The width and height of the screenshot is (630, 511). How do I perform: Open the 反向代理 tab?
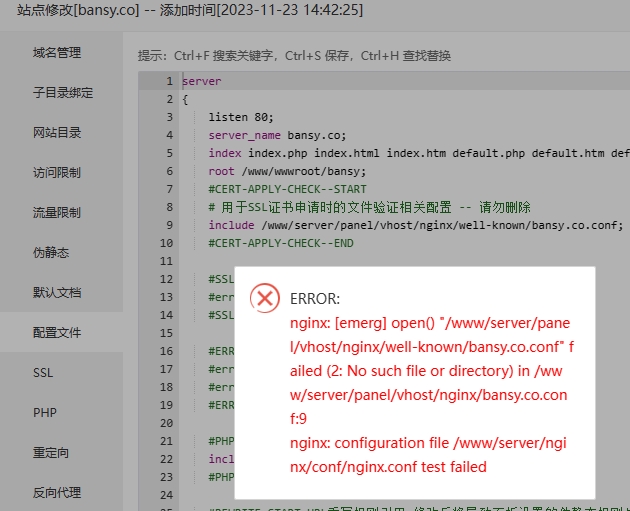57,493
